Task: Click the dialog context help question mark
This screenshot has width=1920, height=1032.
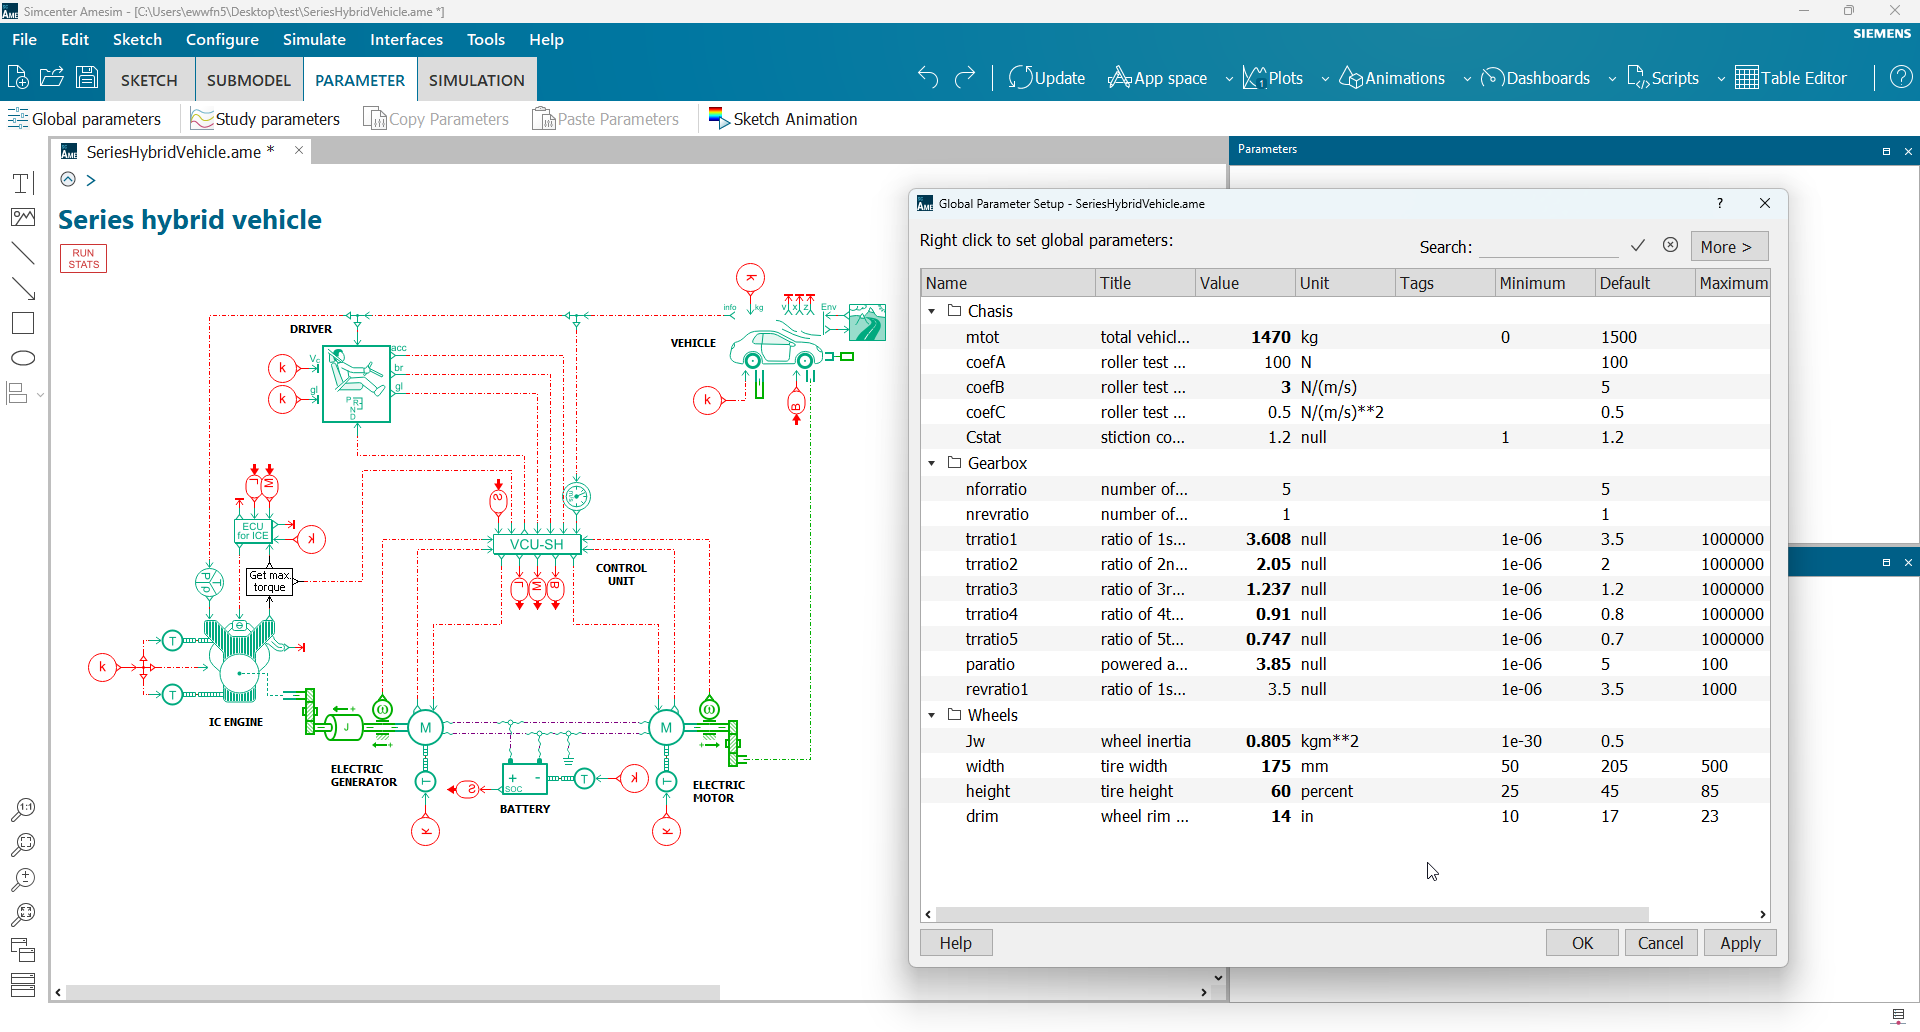Action: click(1720, 203)
